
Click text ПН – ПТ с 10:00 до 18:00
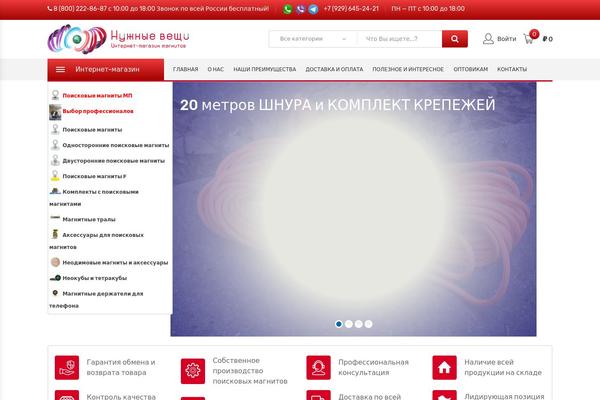428,8
